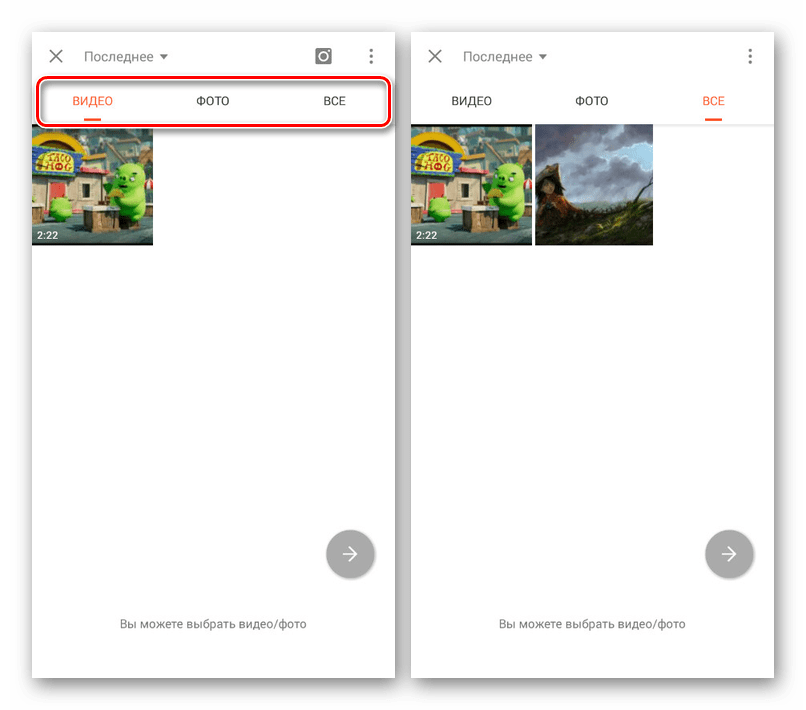Image resolution: width=806 pixels, height=710 pixels.
Task: Select the green monster video thumbnail
Action: [92, 186]
